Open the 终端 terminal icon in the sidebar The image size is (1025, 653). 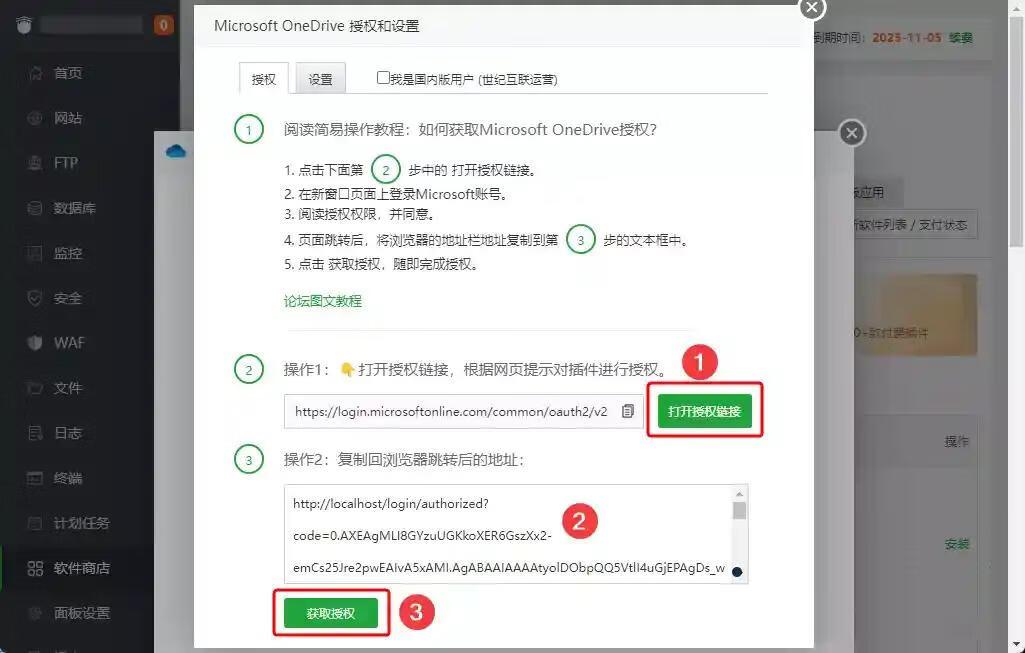35,478
